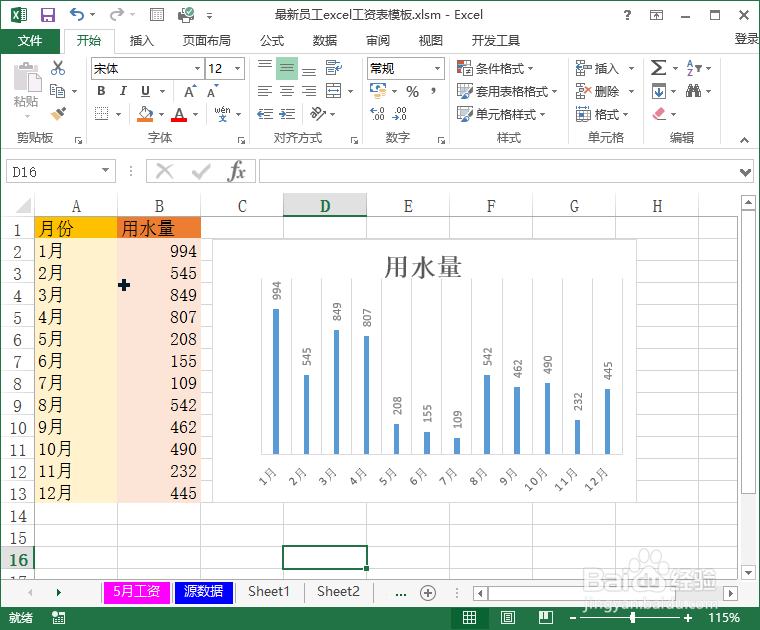This screenshot has height=630, width=760.
Task: Open 单元格样式 cell styles menu
Action: [x=501, y=114]
